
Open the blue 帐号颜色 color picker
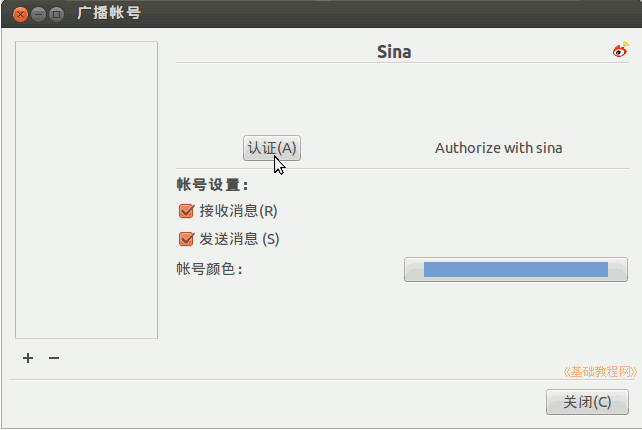515,269
